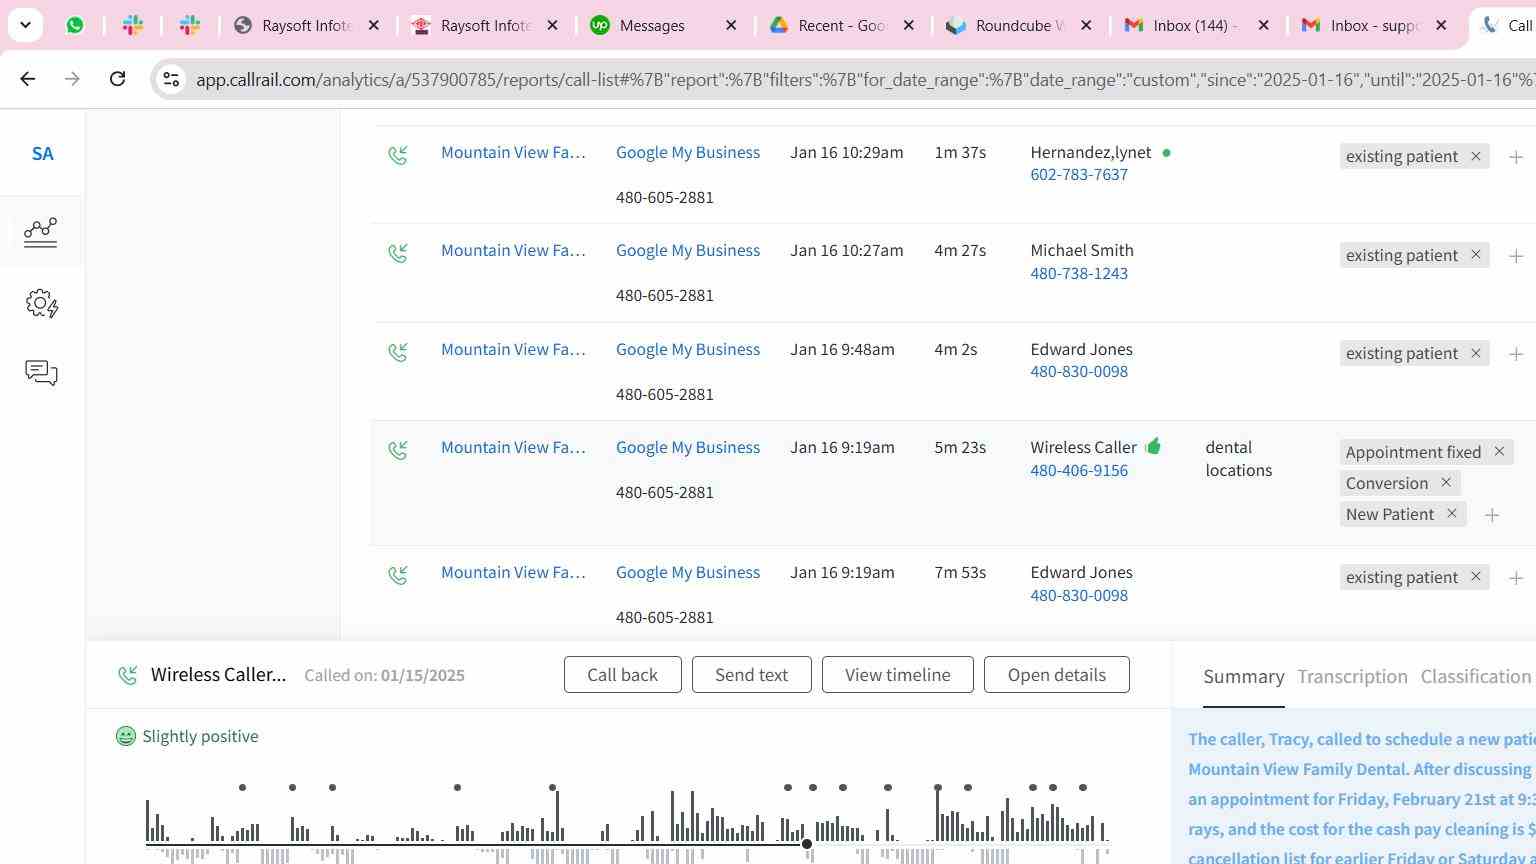Viewport: 1536px width, 864px height.
Task: Reload the CallRail page
Action: click(x=117, y=79)
